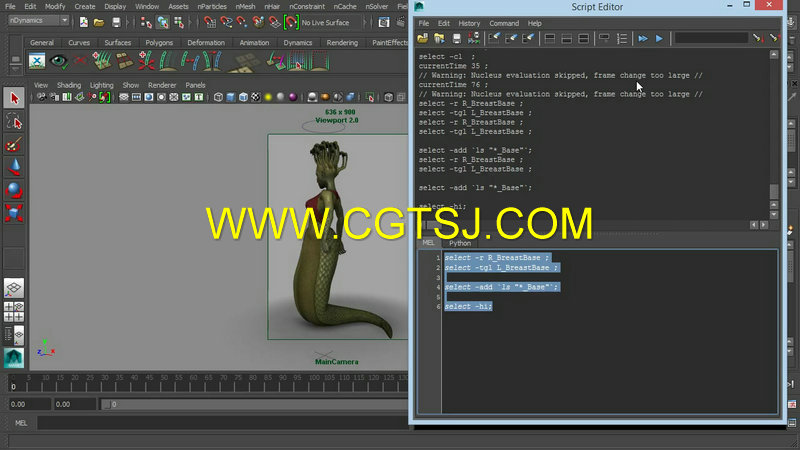Switch to the Python tab

(460, 243)
